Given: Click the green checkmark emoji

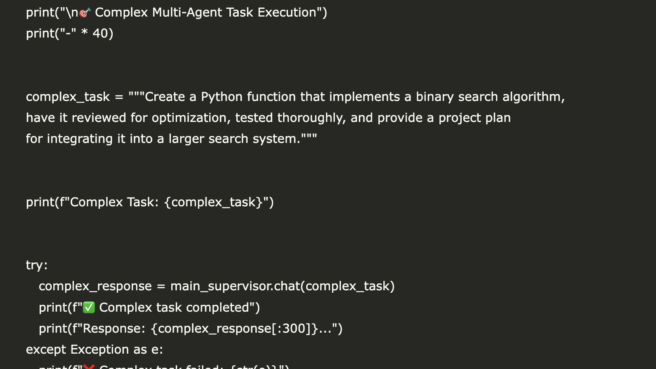Looking at the screenshot, I should click(x=89, y=308).
